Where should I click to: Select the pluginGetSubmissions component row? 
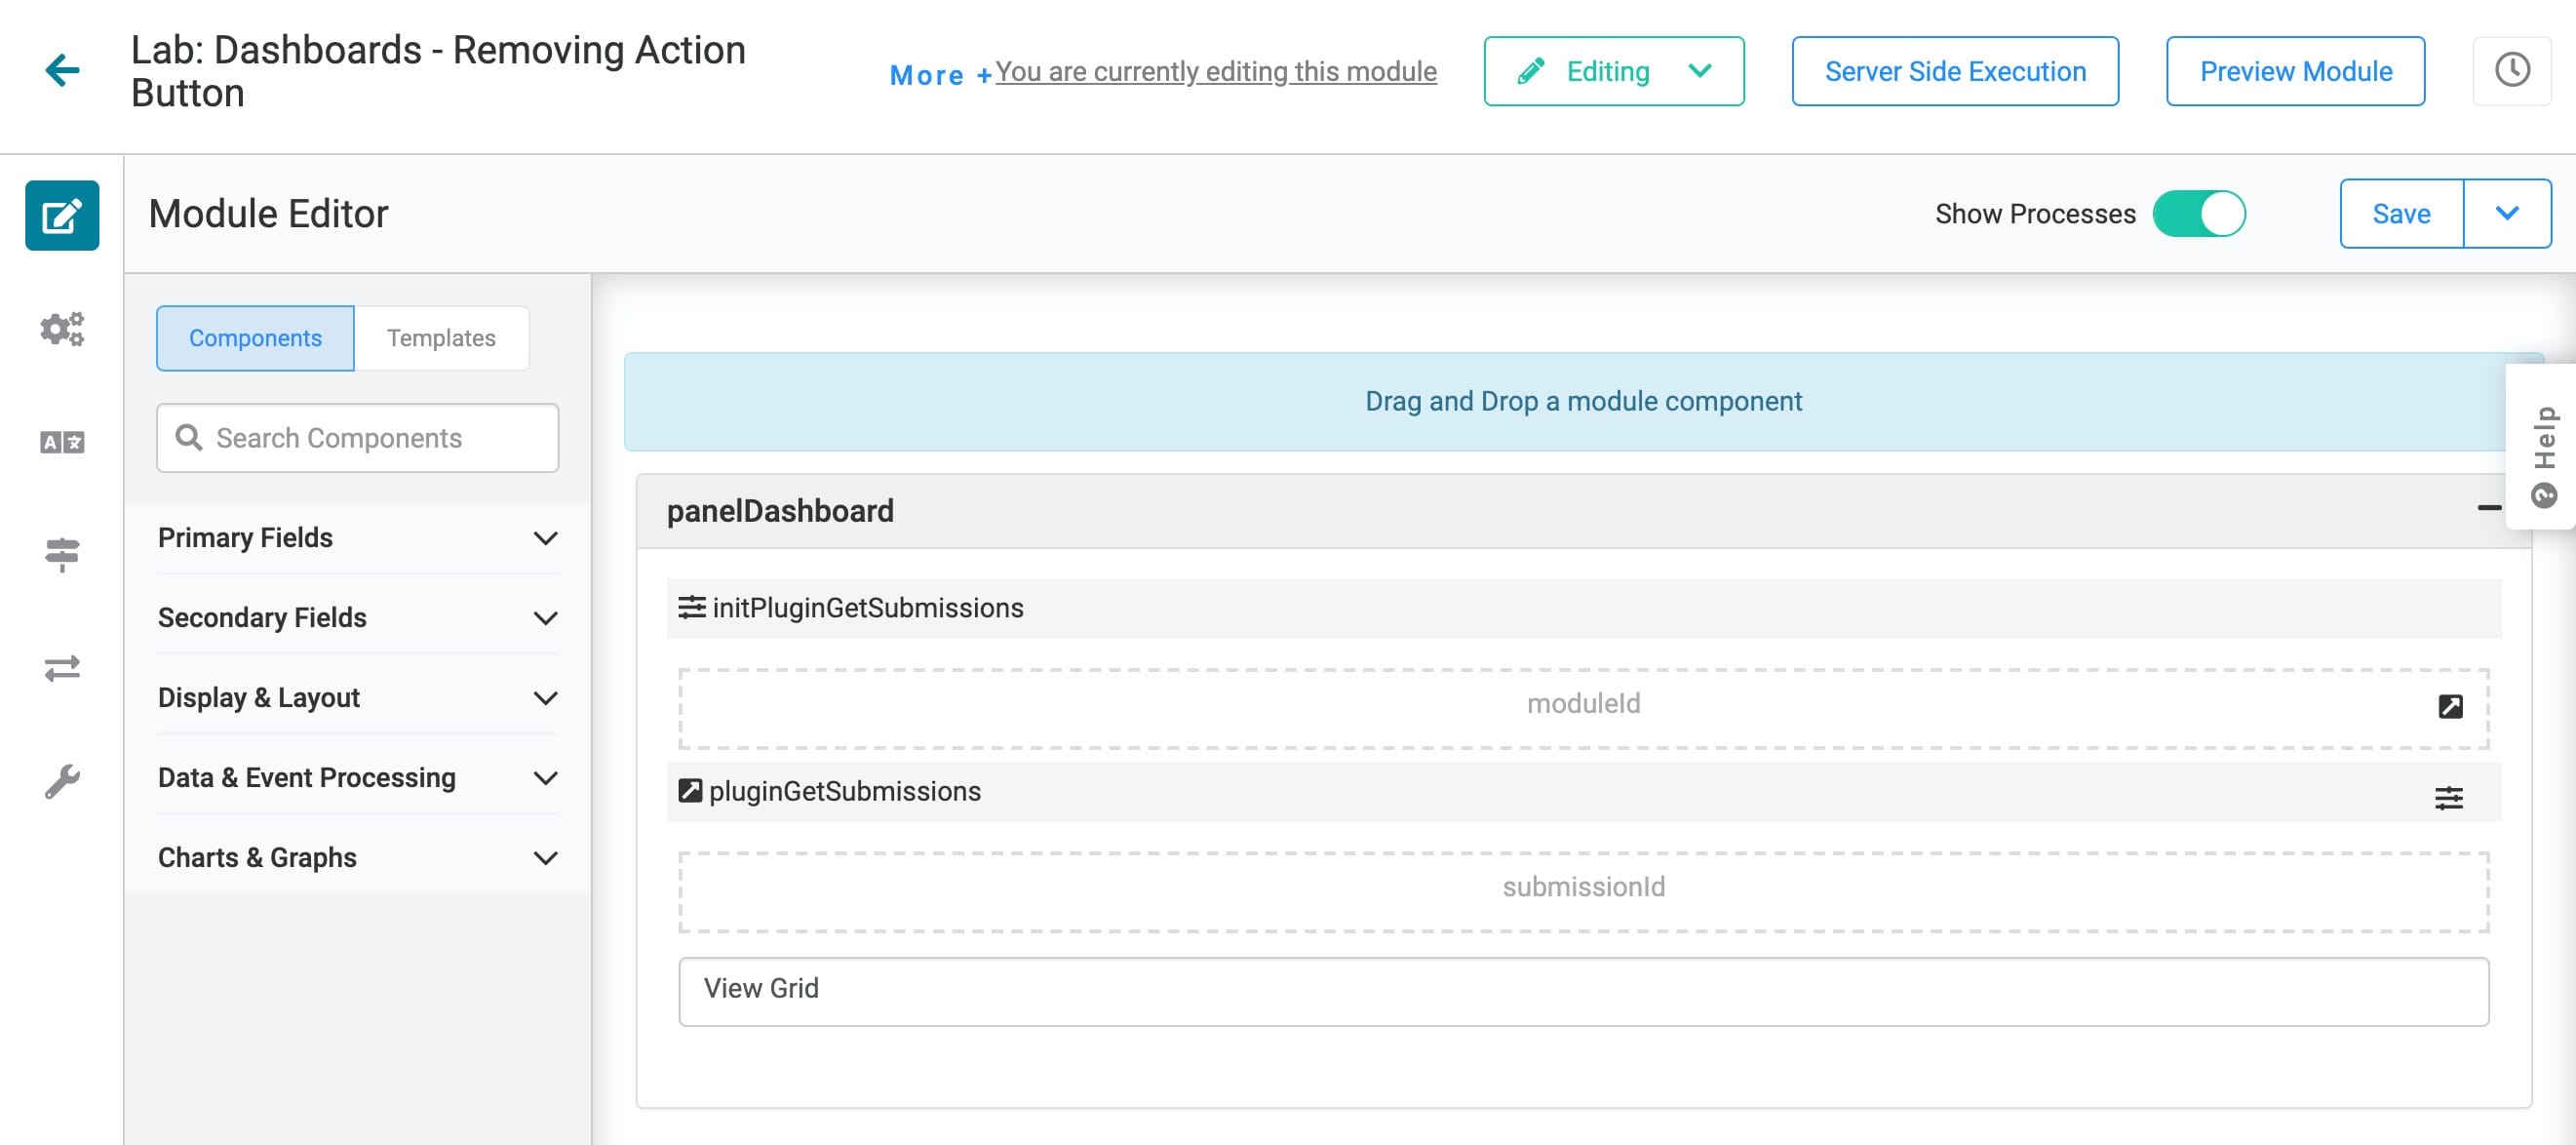click(x=1583, y=791)
